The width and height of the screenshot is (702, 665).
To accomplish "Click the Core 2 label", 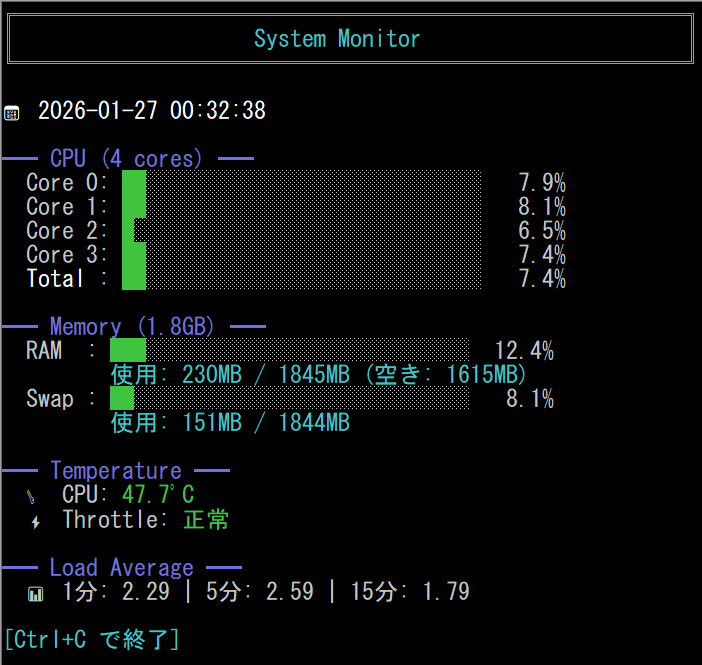I will point(67,231).
